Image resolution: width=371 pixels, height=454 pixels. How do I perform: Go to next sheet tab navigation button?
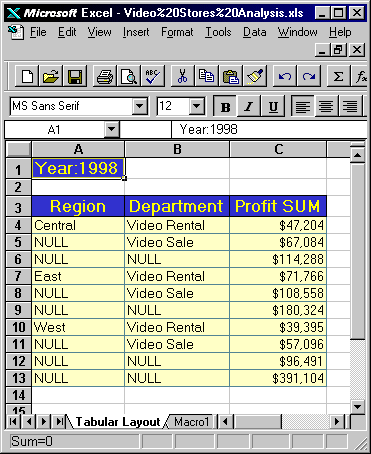[x=44, y=422]
